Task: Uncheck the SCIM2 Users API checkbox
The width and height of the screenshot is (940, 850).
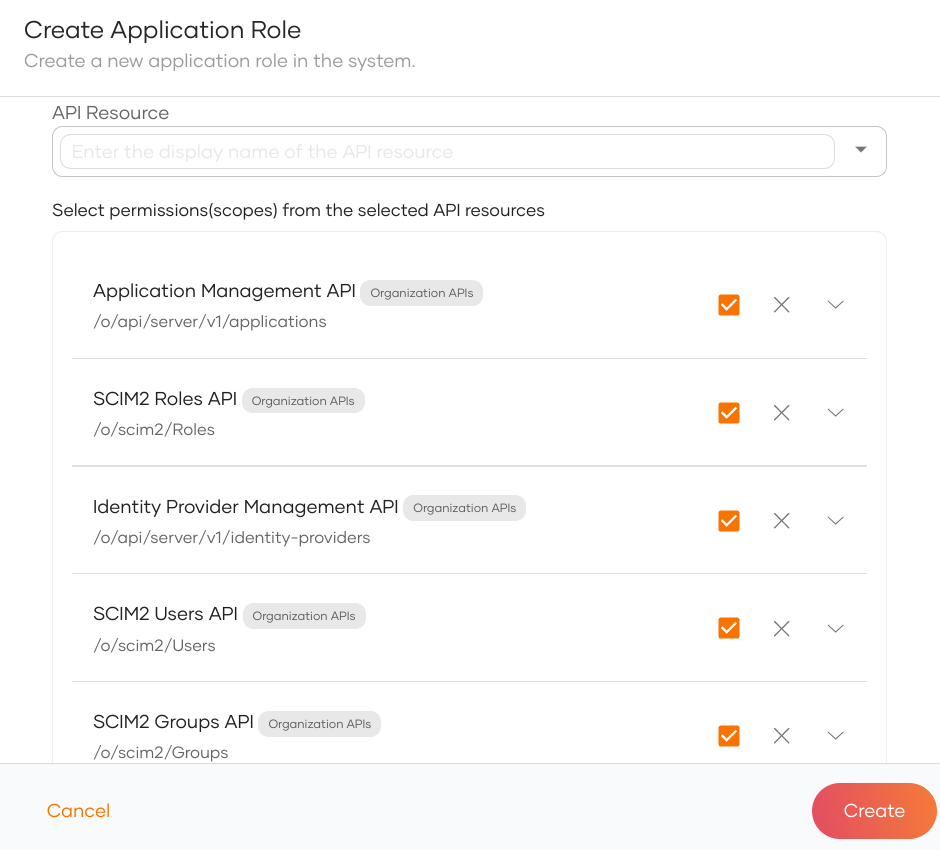Action: 728,628
